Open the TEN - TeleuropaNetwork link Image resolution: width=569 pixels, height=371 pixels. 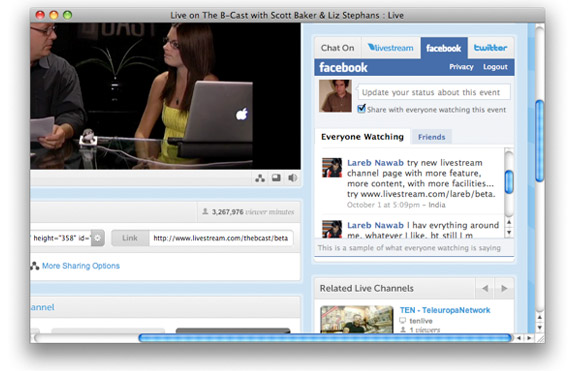click(445, 310)
